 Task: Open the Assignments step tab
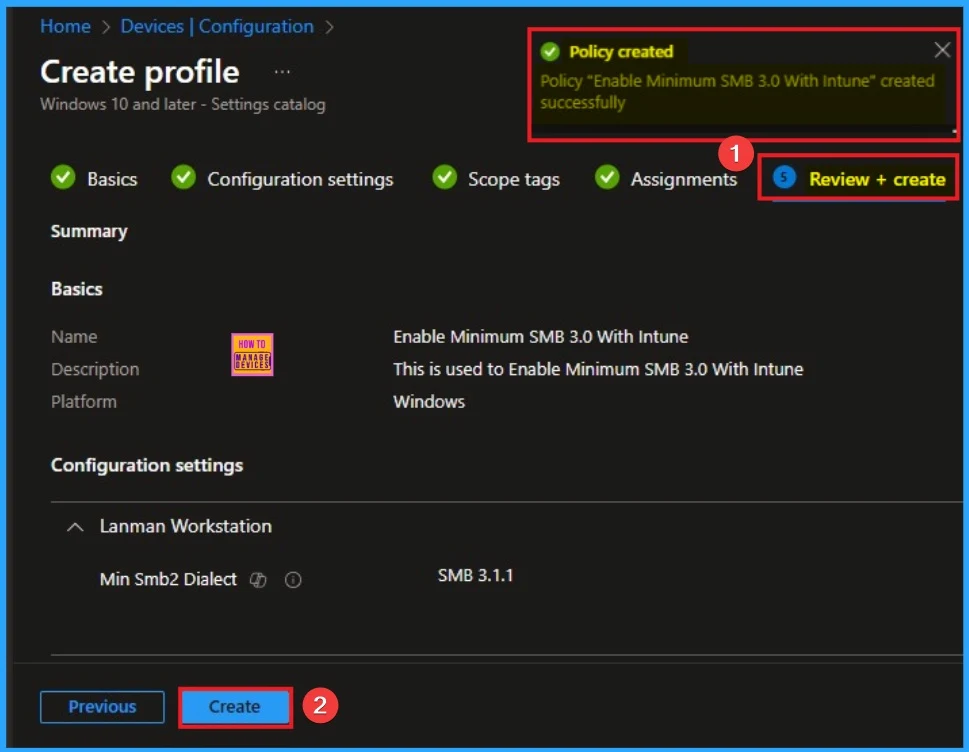coord(683,179)
